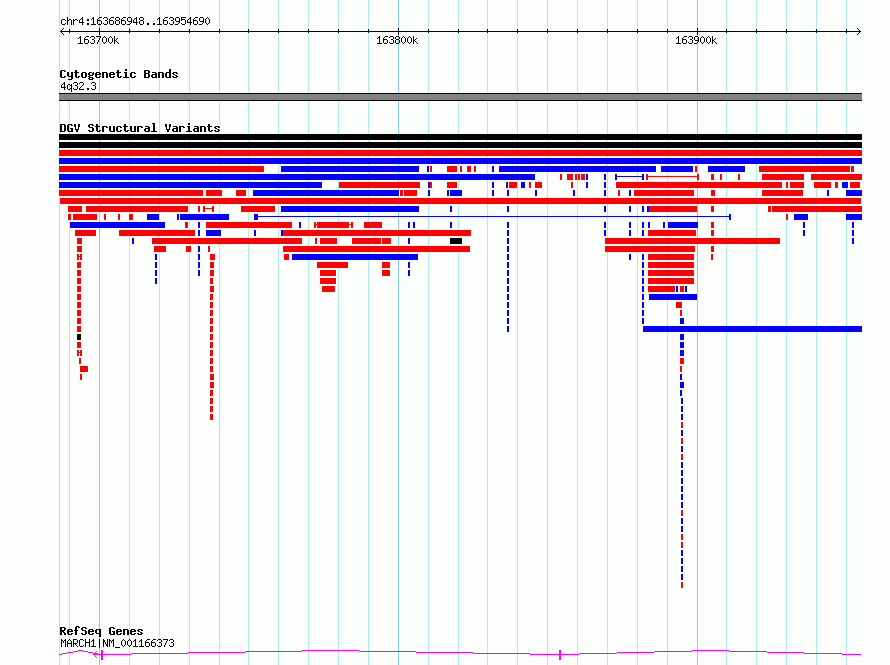The image size is (890, 665).
Task: Open the MARCH1|NM_001166373 gene label
Action: coord(117,643)
